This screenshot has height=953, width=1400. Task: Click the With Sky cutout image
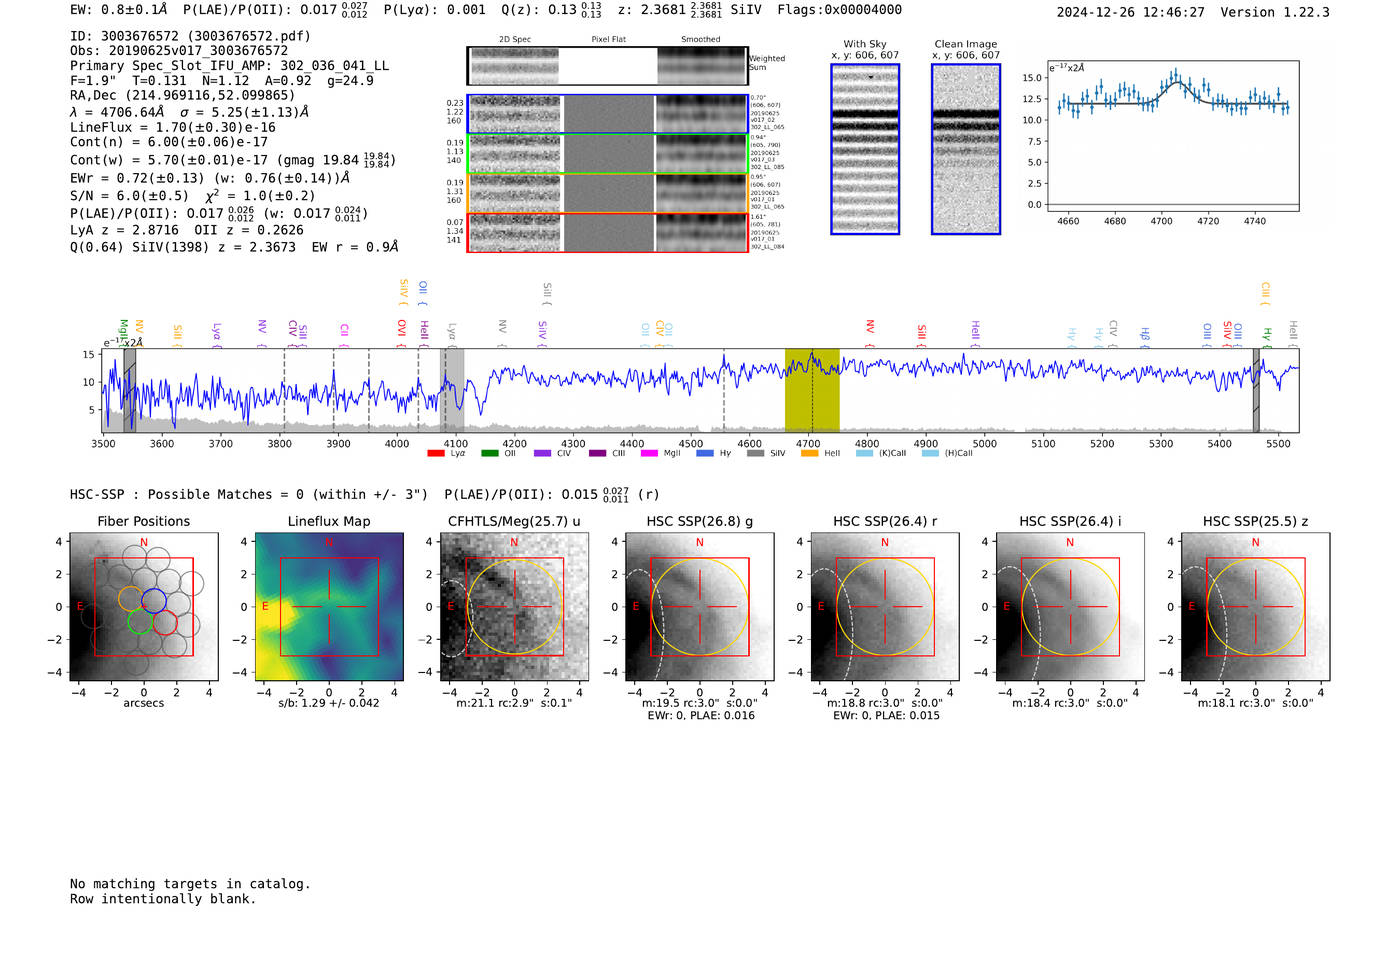865,149
